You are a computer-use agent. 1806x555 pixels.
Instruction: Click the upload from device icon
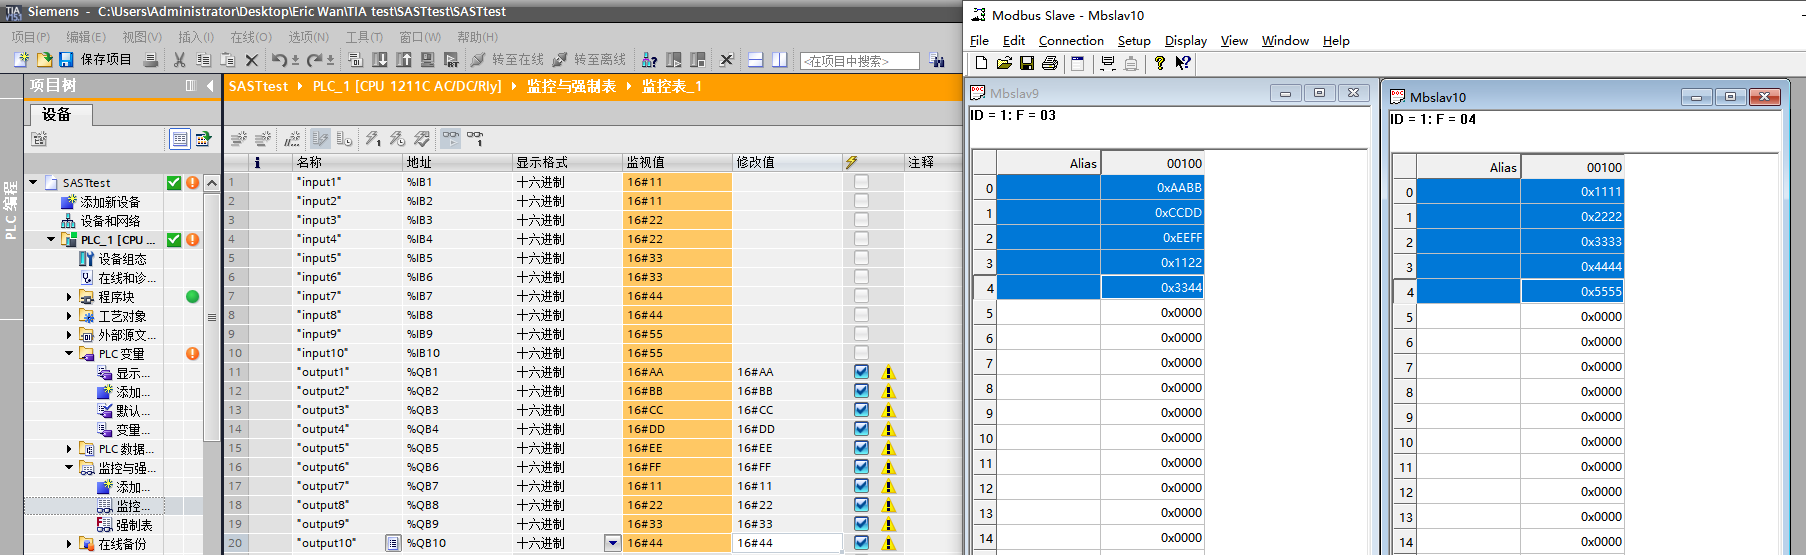point(404,60)
